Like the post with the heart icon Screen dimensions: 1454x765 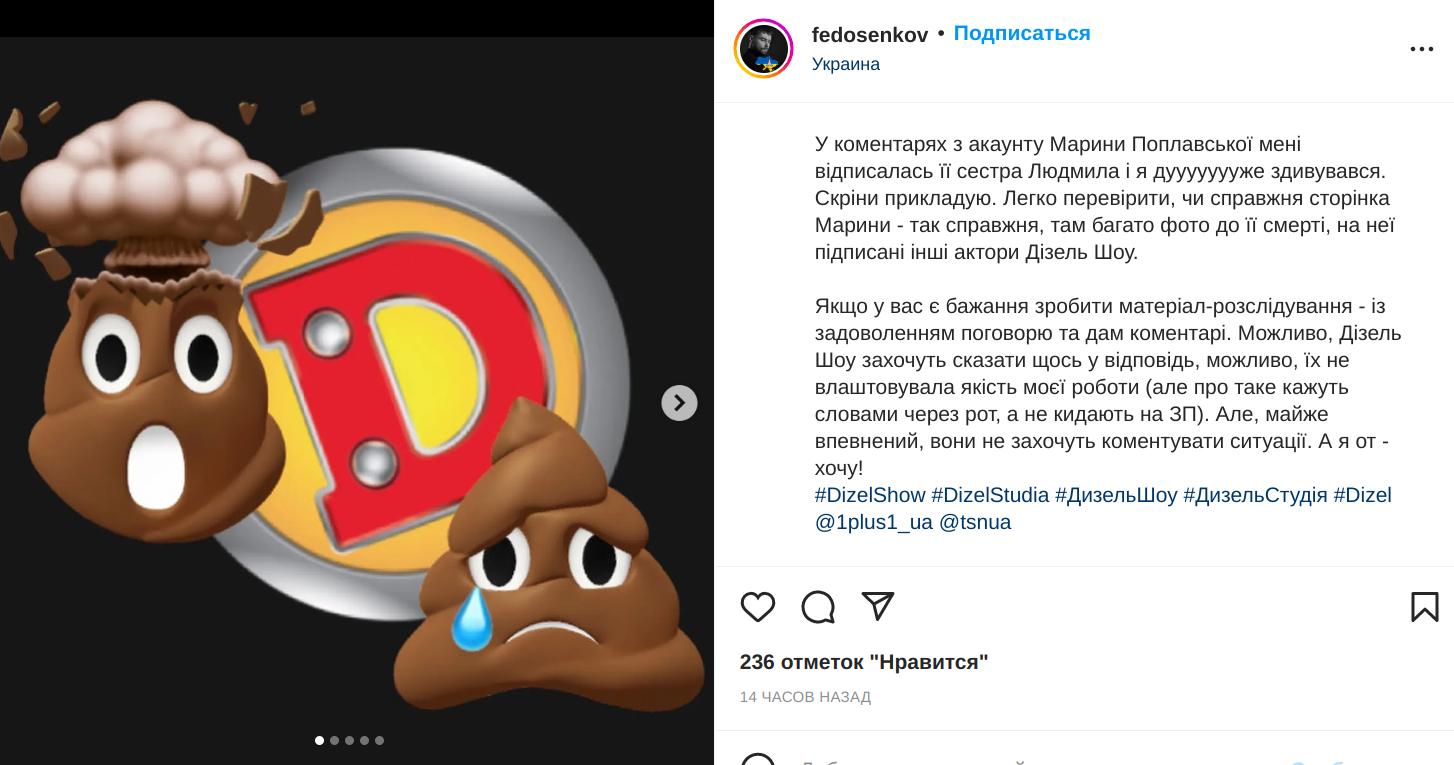coord(758,606)
